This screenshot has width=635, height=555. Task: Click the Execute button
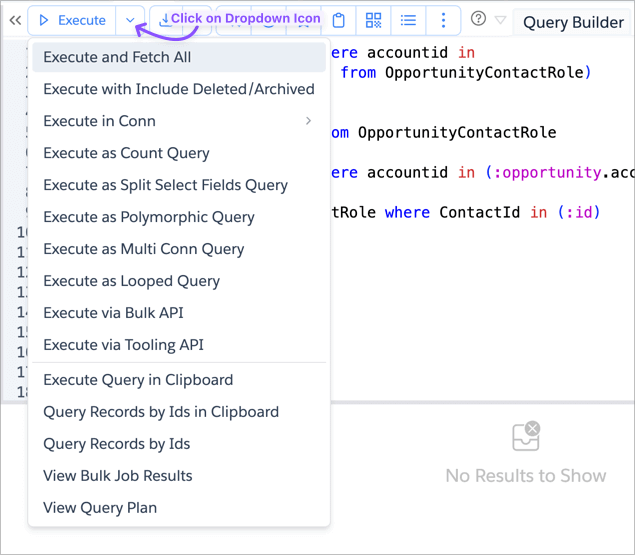[x=72, y=20]
